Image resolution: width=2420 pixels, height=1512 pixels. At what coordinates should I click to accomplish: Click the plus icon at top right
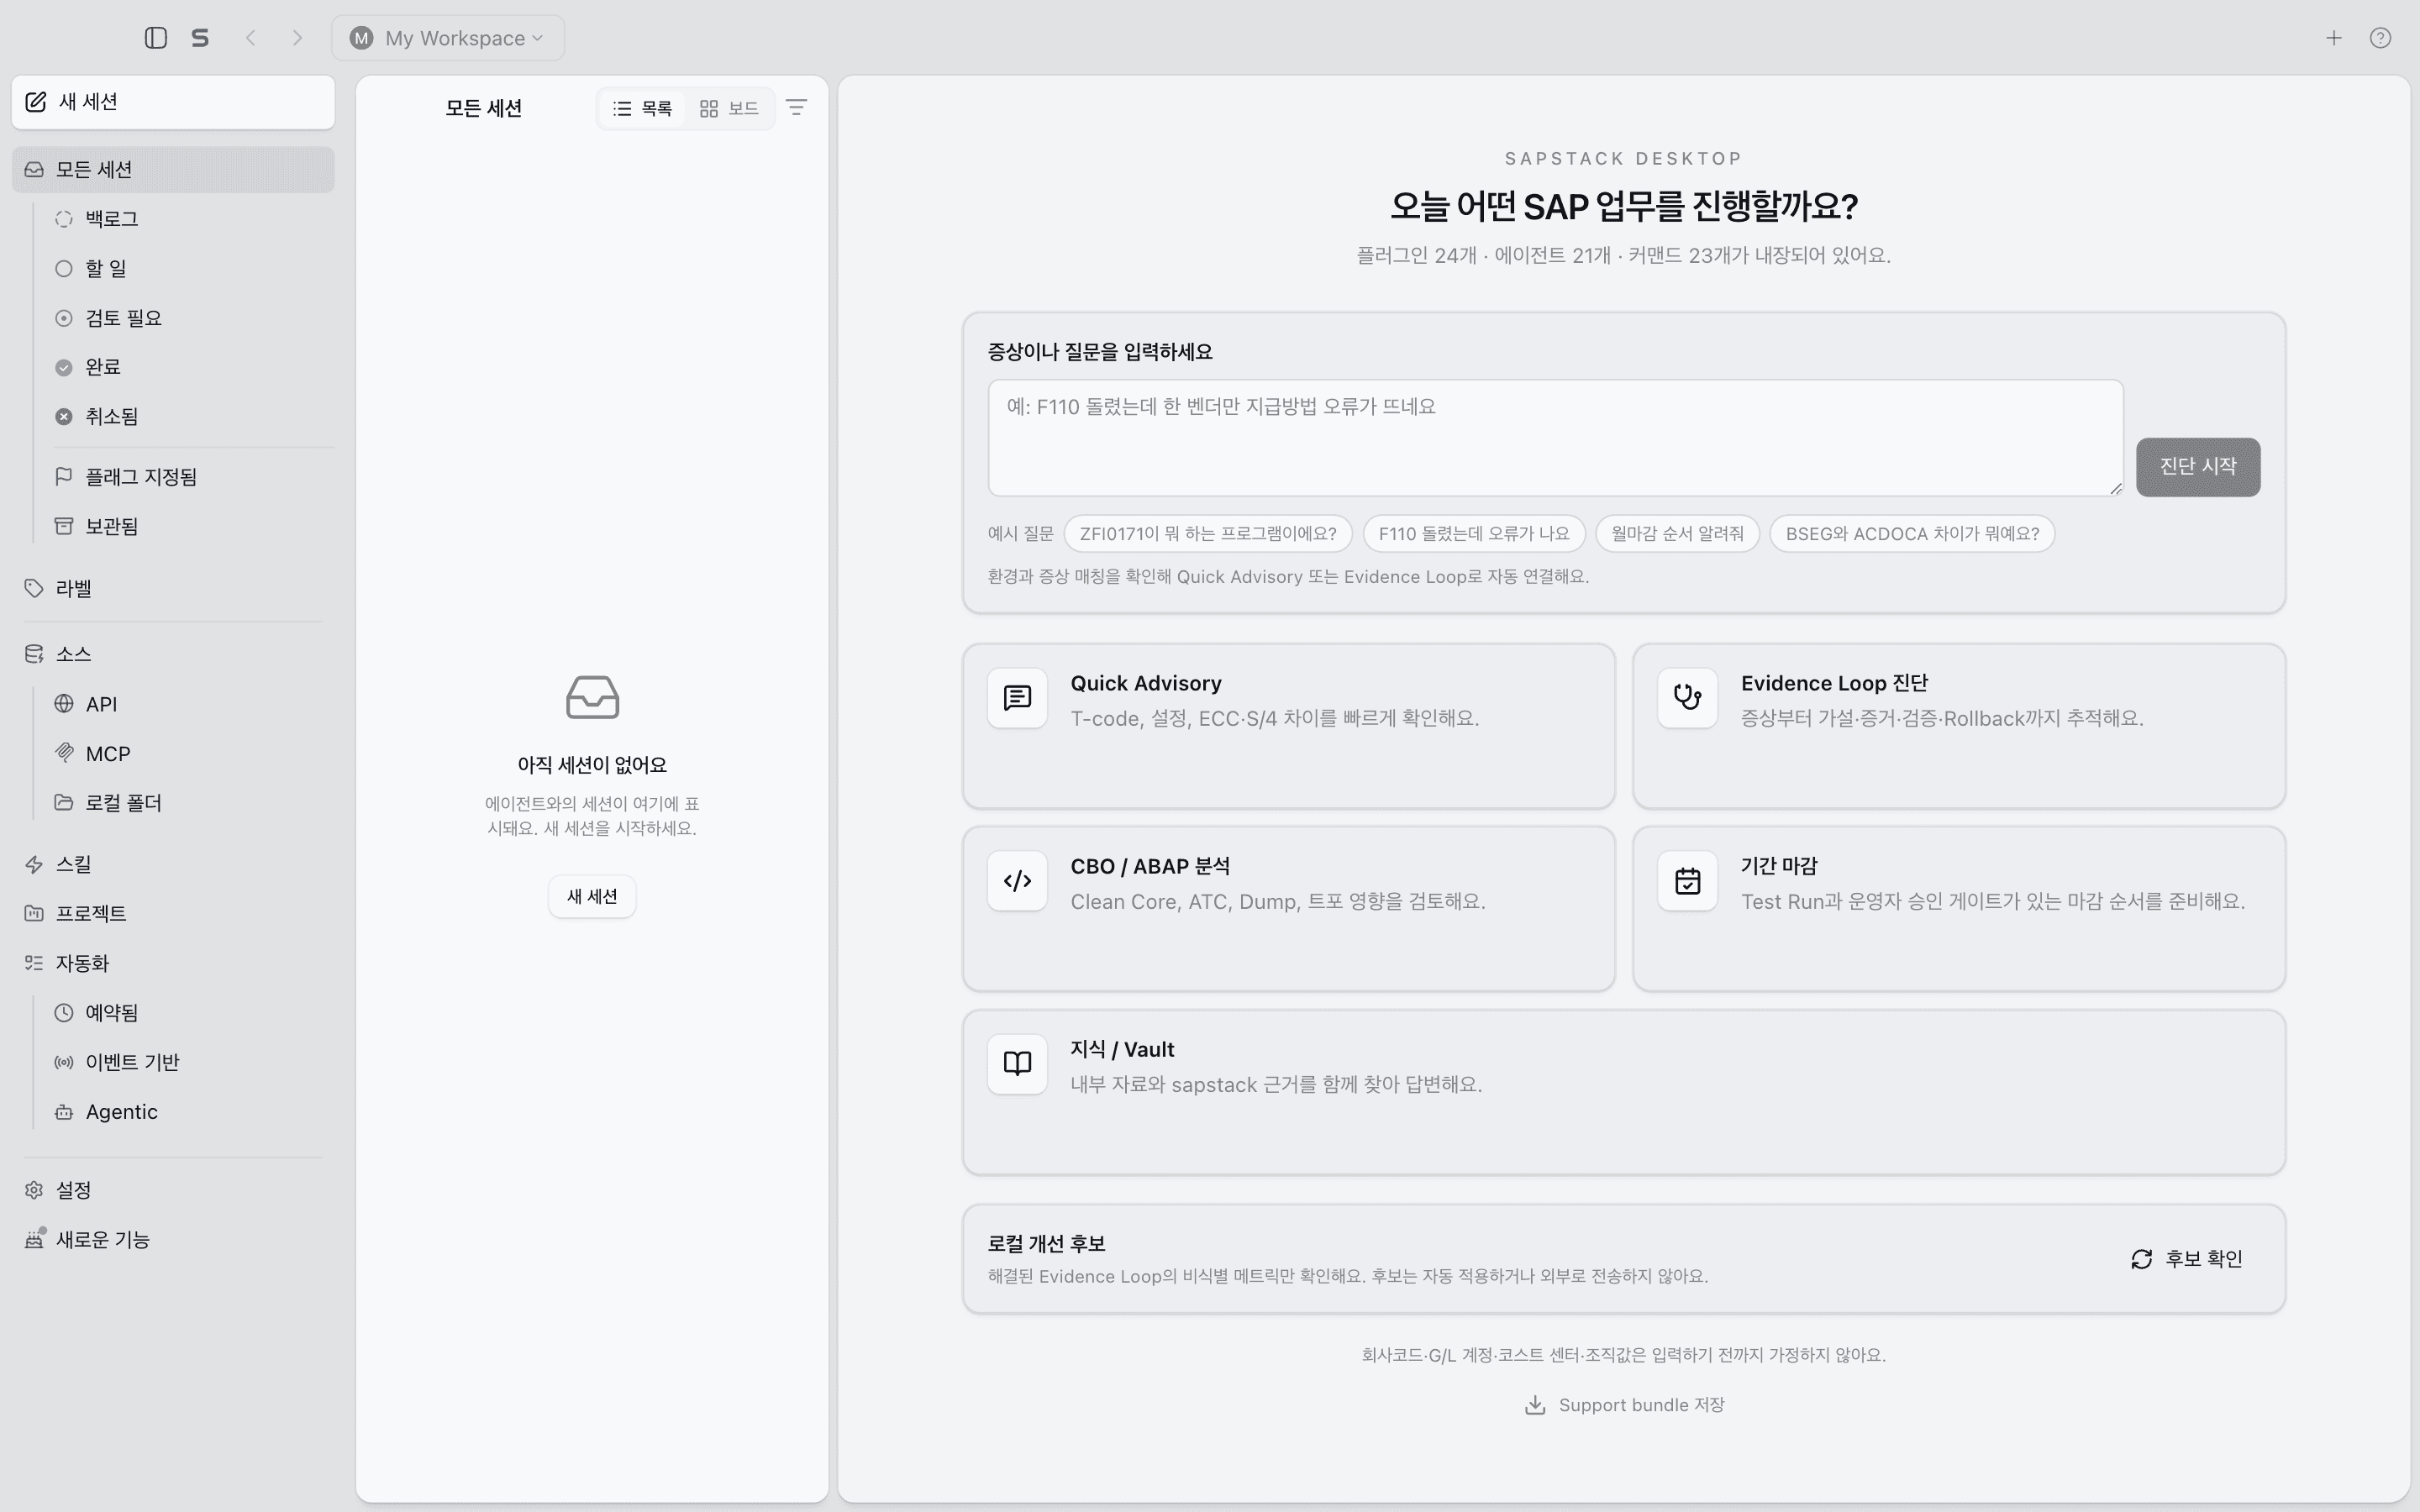pyautogui.click(x=2334, y=38)
